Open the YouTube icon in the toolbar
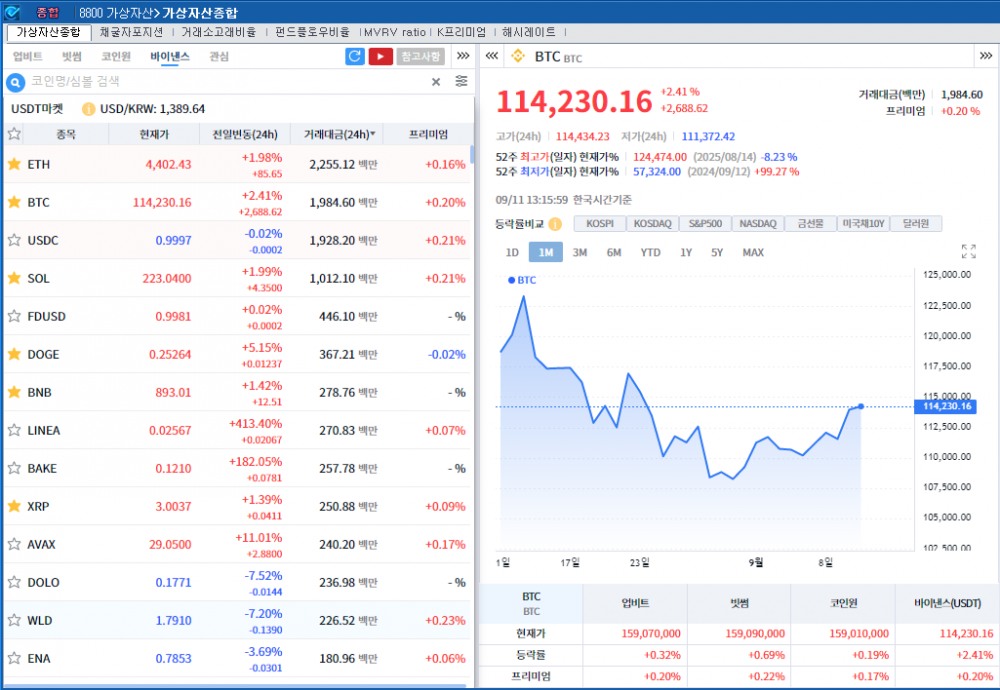1000x690 pixels. point(381,57)
